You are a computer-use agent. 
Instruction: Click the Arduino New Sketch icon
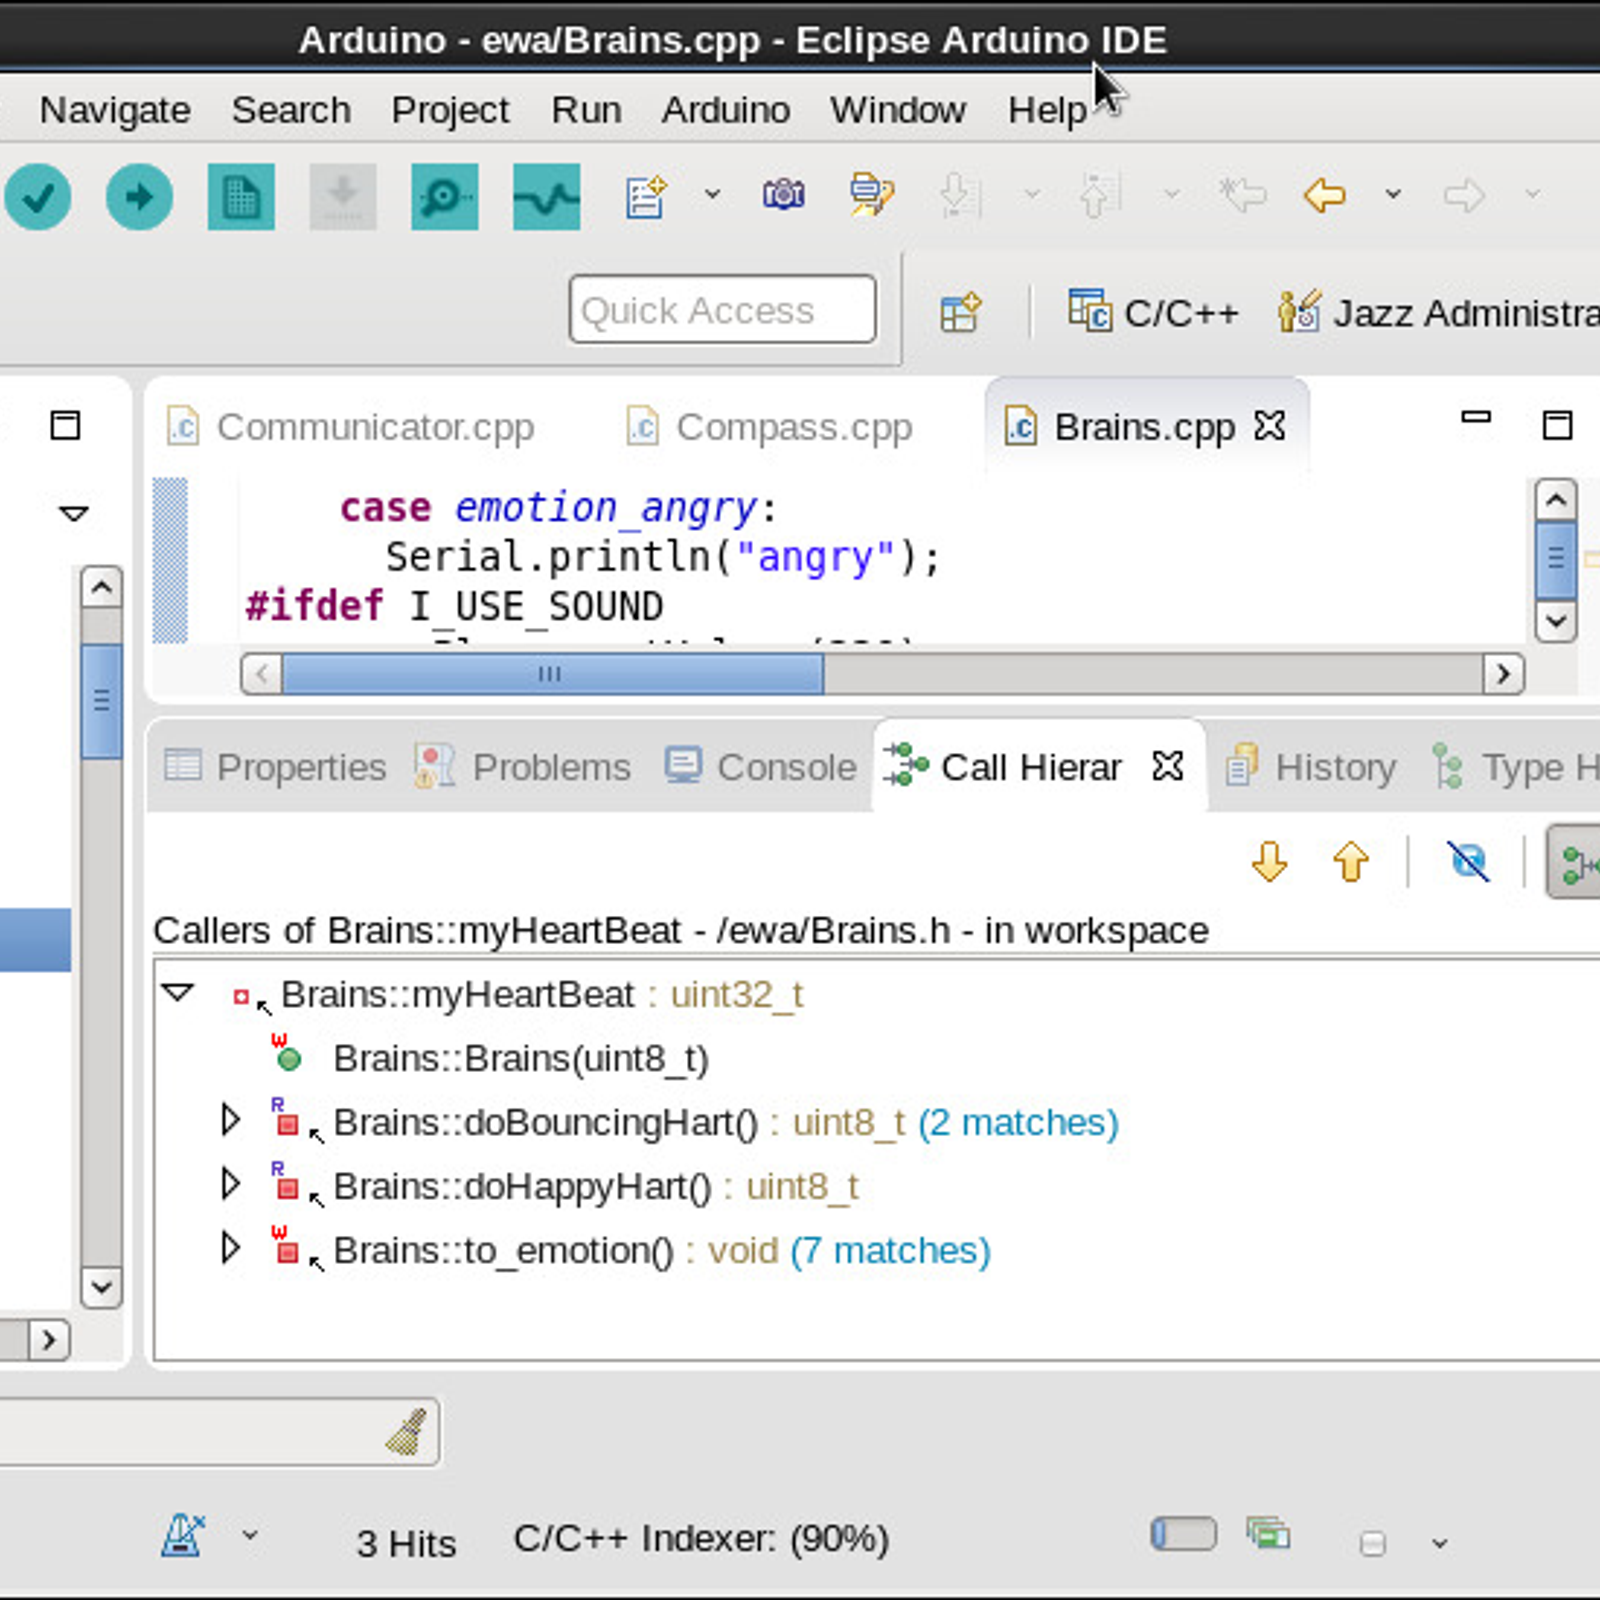(241, 197)
